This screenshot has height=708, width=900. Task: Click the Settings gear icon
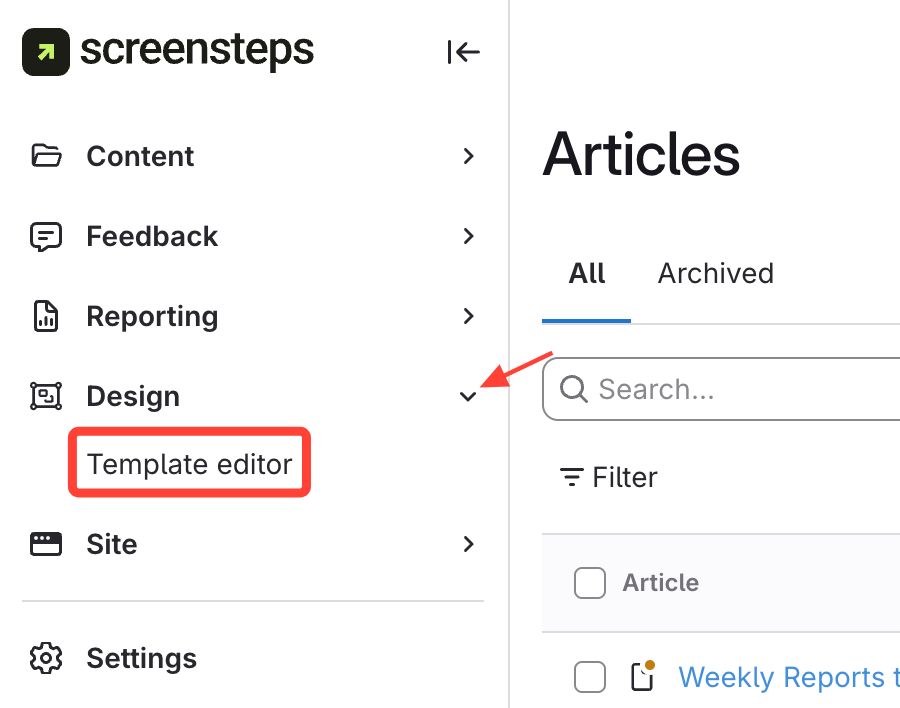point(46,659)
